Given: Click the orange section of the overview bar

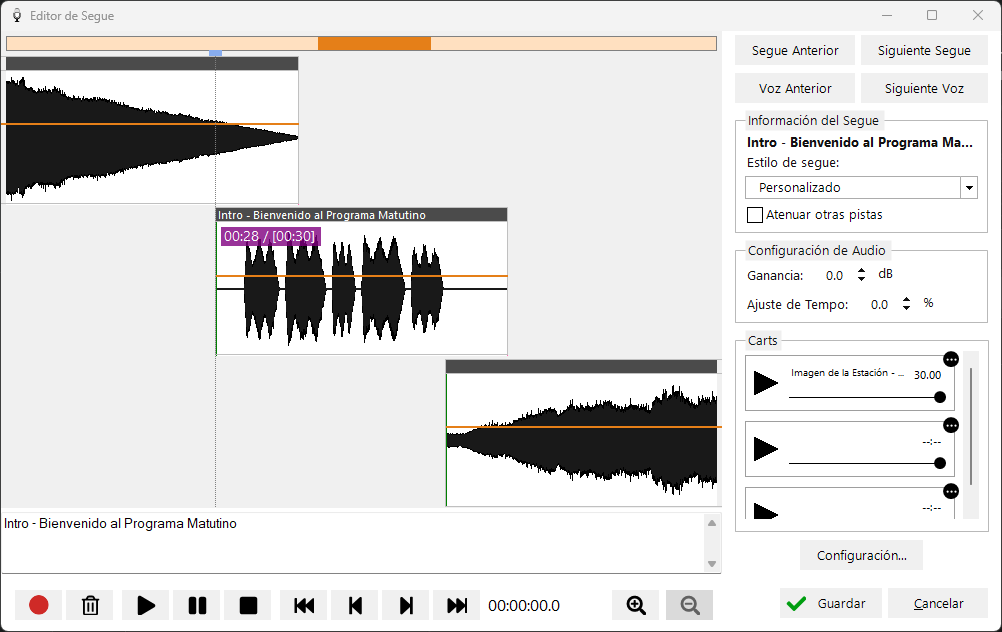Looking at the screenshot, I should click(374, 43).
